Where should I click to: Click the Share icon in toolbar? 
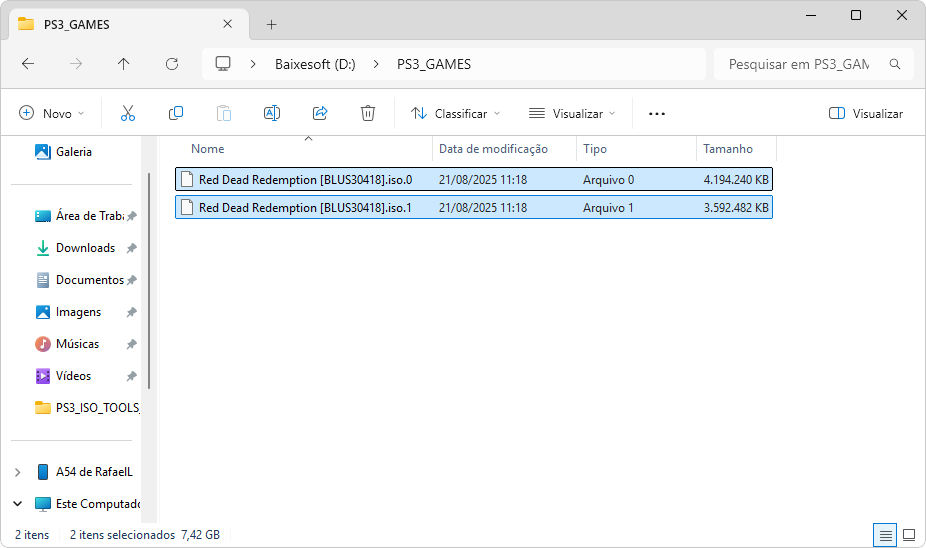pyautogui.click(x=319, y=113)
